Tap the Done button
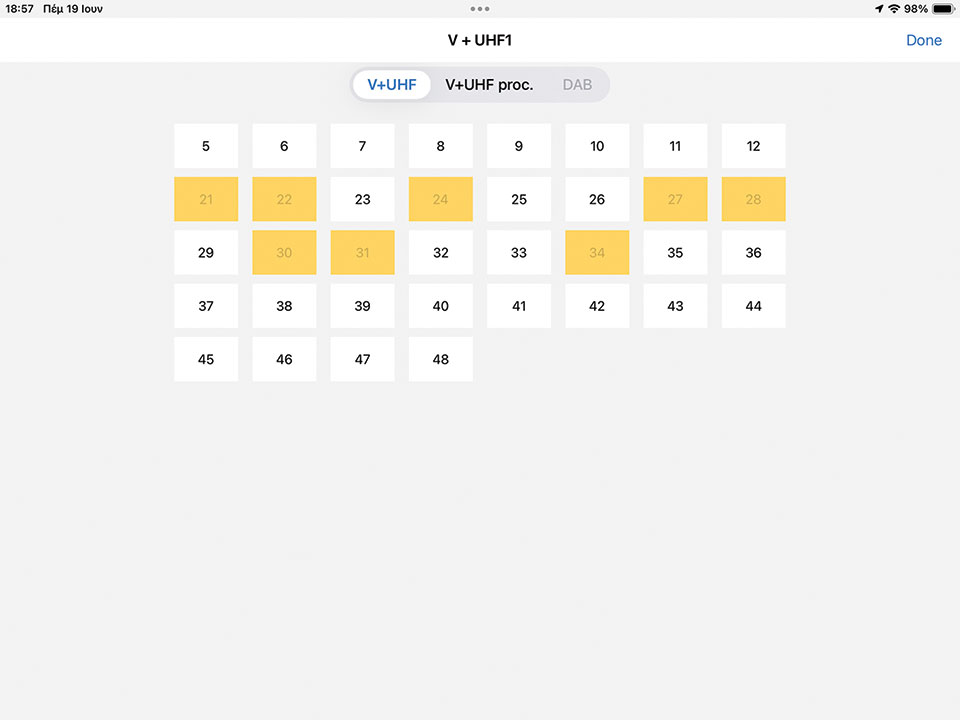This screenshot has height=720, width=960. [923, 40]
